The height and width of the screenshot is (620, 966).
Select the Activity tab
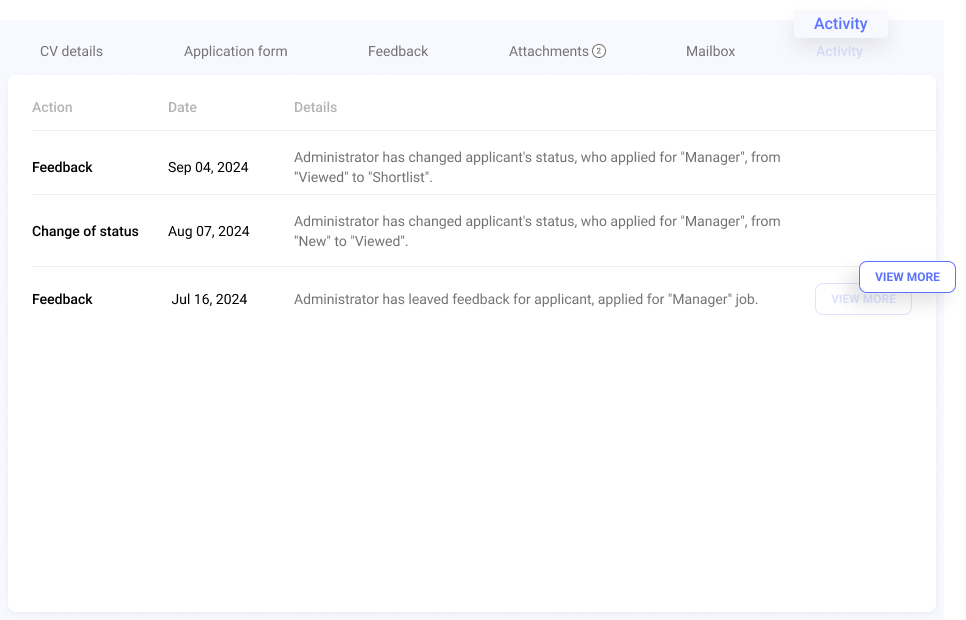(x=839, y=51)
